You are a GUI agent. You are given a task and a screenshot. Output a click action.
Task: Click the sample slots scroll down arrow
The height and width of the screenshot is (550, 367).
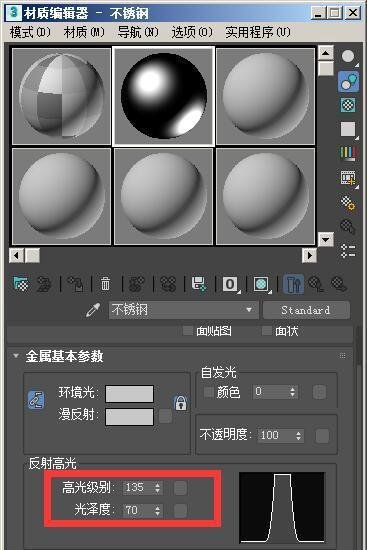pyautogui.click(x=326, y=240)
